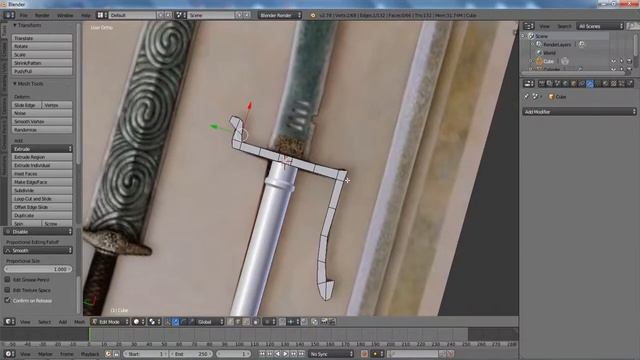Click Extrude Region button
Screen dimensions: 640x360
tap(42, 157)
